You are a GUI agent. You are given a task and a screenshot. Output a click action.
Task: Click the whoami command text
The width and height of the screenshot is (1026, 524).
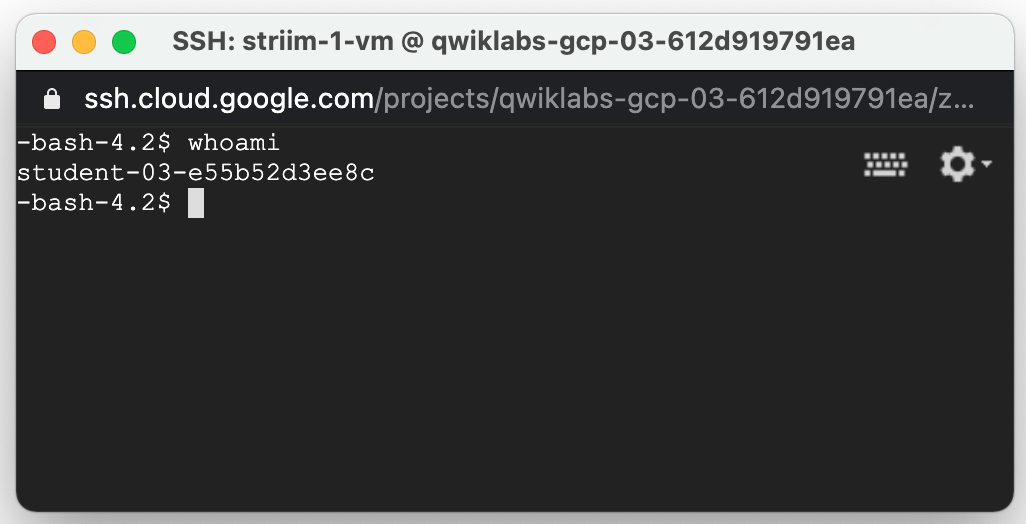[234, 143]
